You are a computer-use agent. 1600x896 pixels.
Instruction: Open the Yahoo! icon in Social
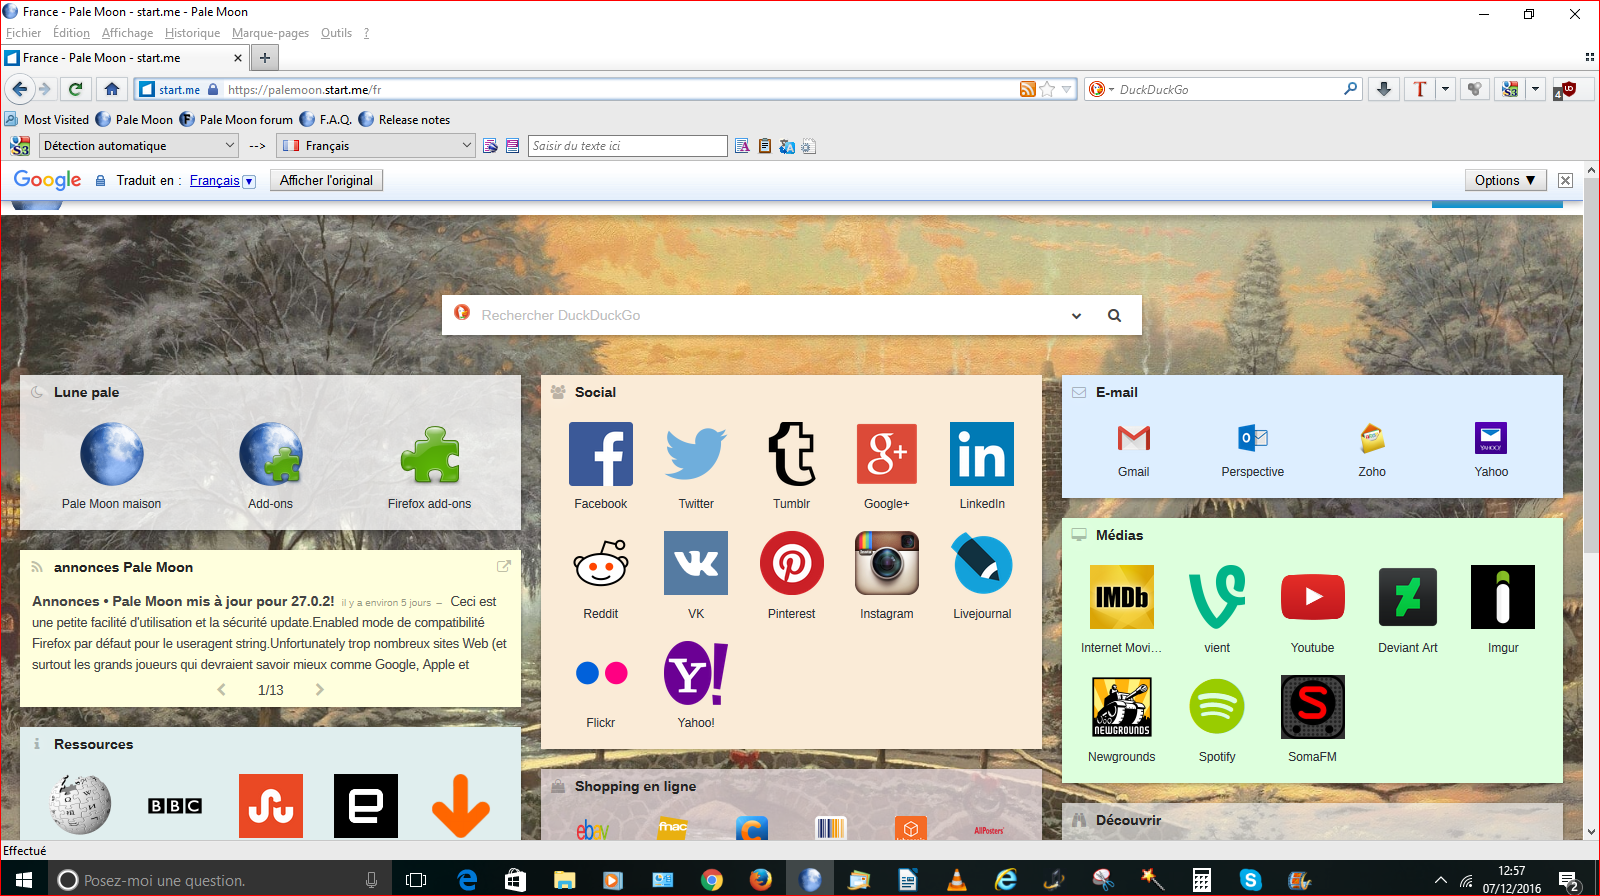click(x=696, y=673)
